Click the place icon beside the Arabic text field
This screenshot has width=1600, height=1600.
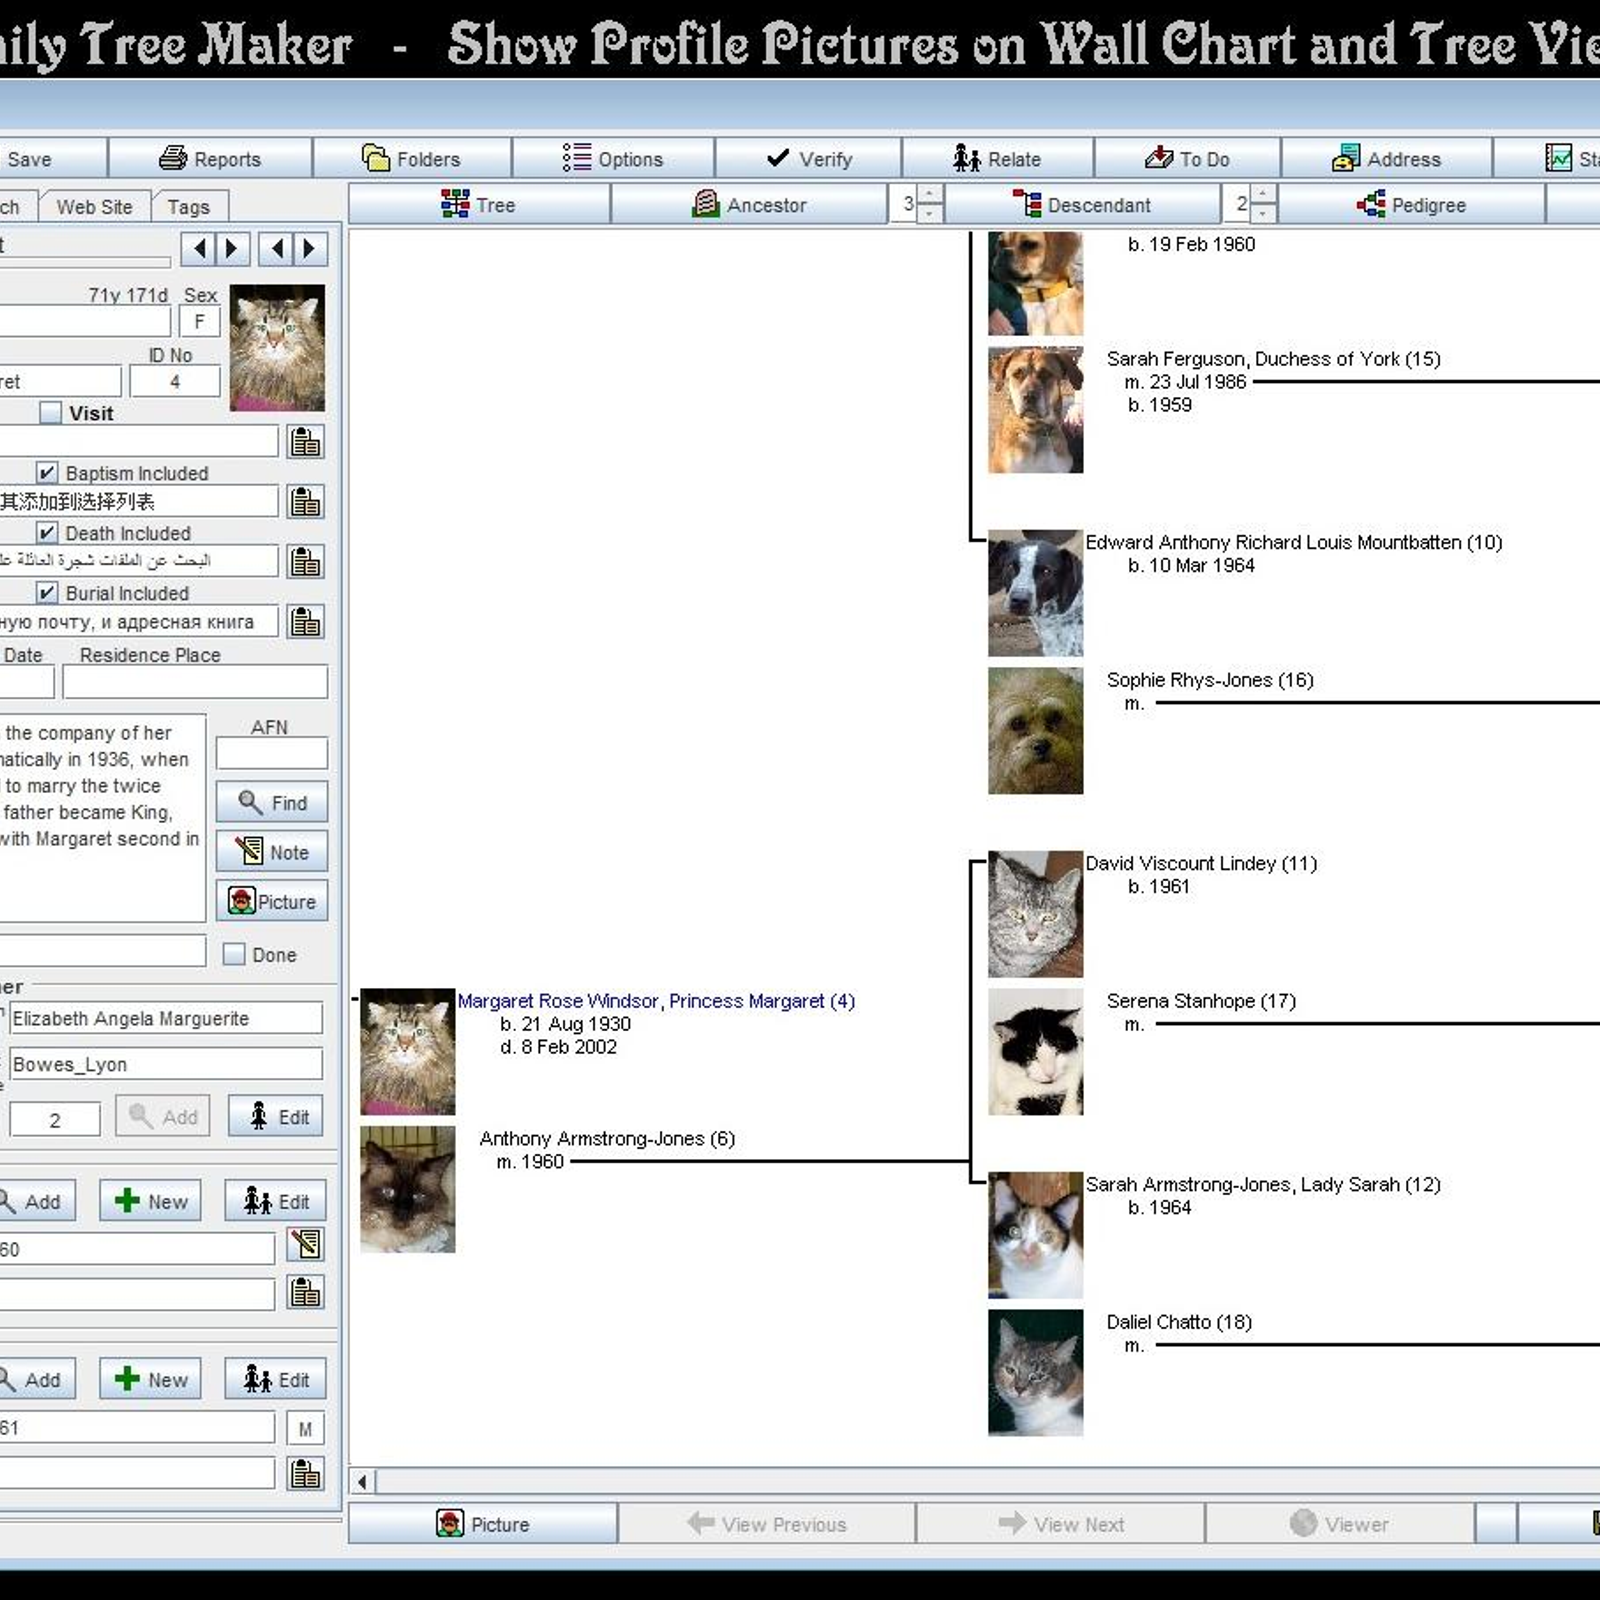click(305, 561)
